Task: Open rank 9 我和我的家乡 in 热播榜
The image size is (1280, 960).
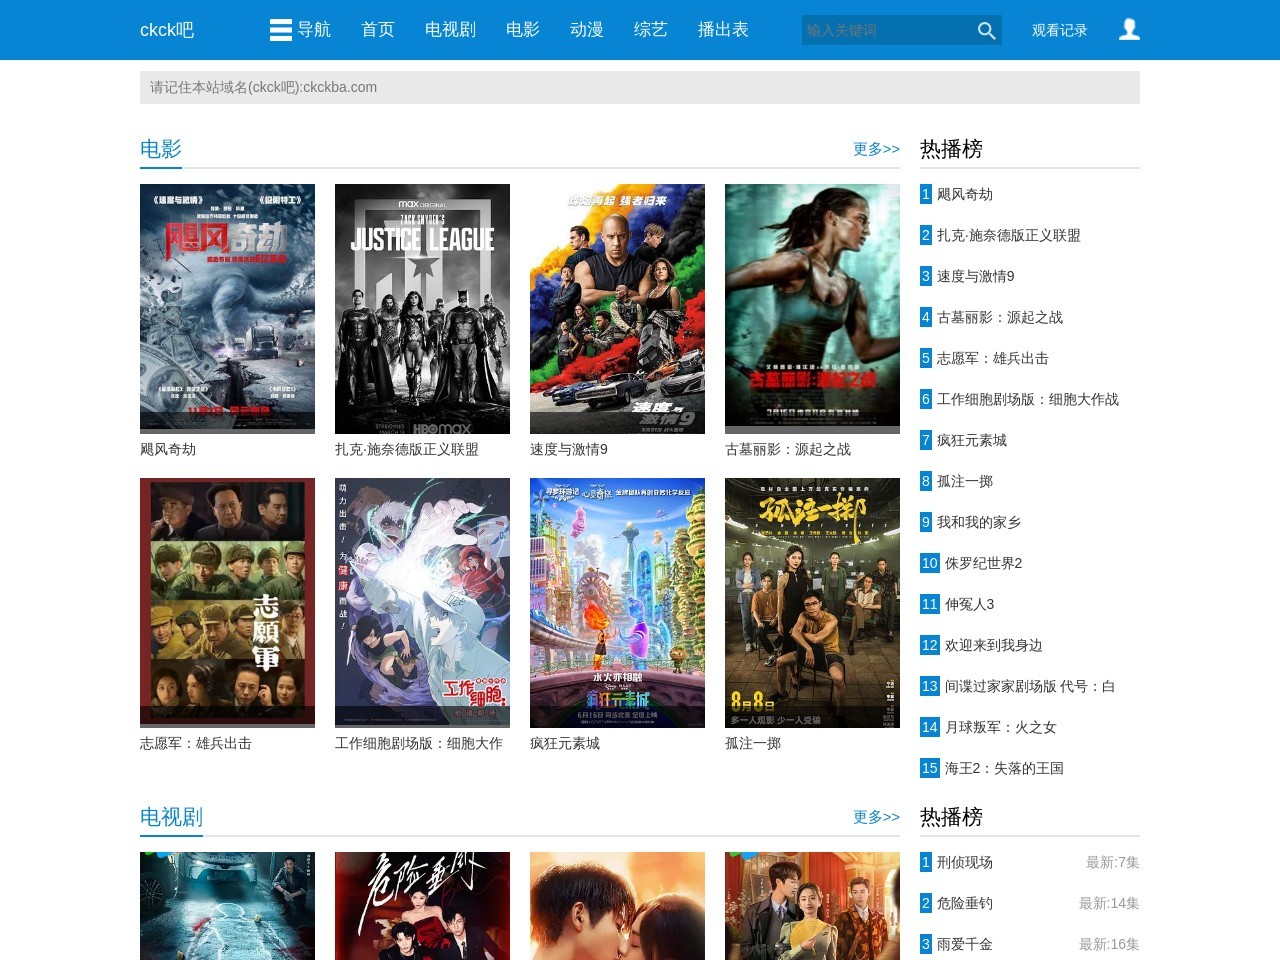Action: pyautogui.click(x=979, y=522)
